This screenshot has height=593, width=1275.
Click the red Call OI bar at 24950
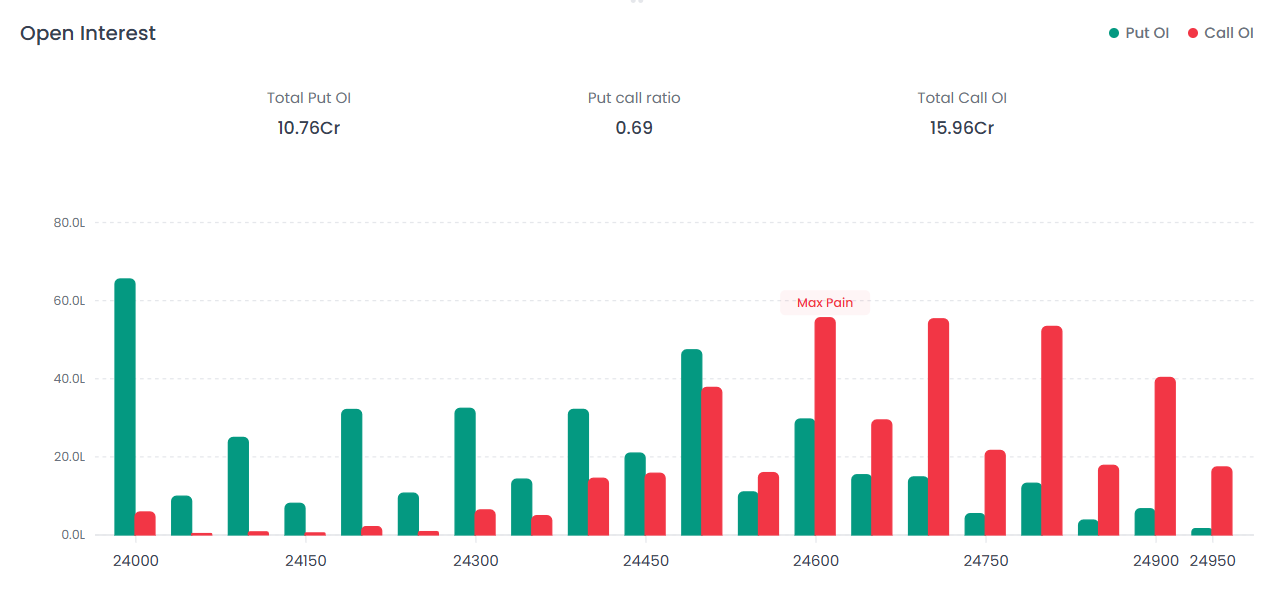pyautogui.click(x=1222, y=501)
